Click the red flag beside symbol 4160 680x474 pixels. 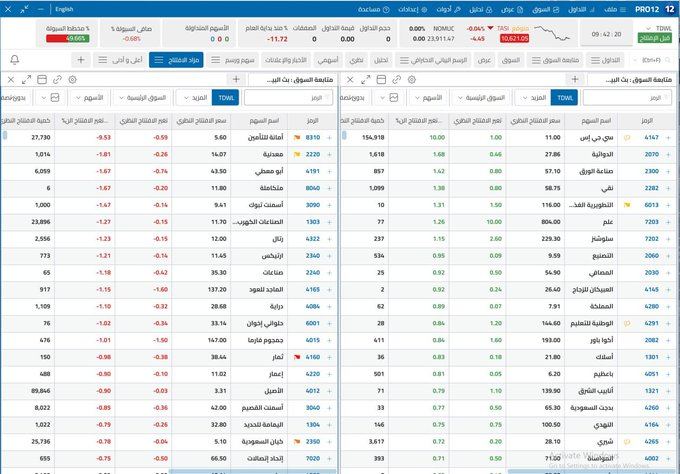tap(297, 357)
